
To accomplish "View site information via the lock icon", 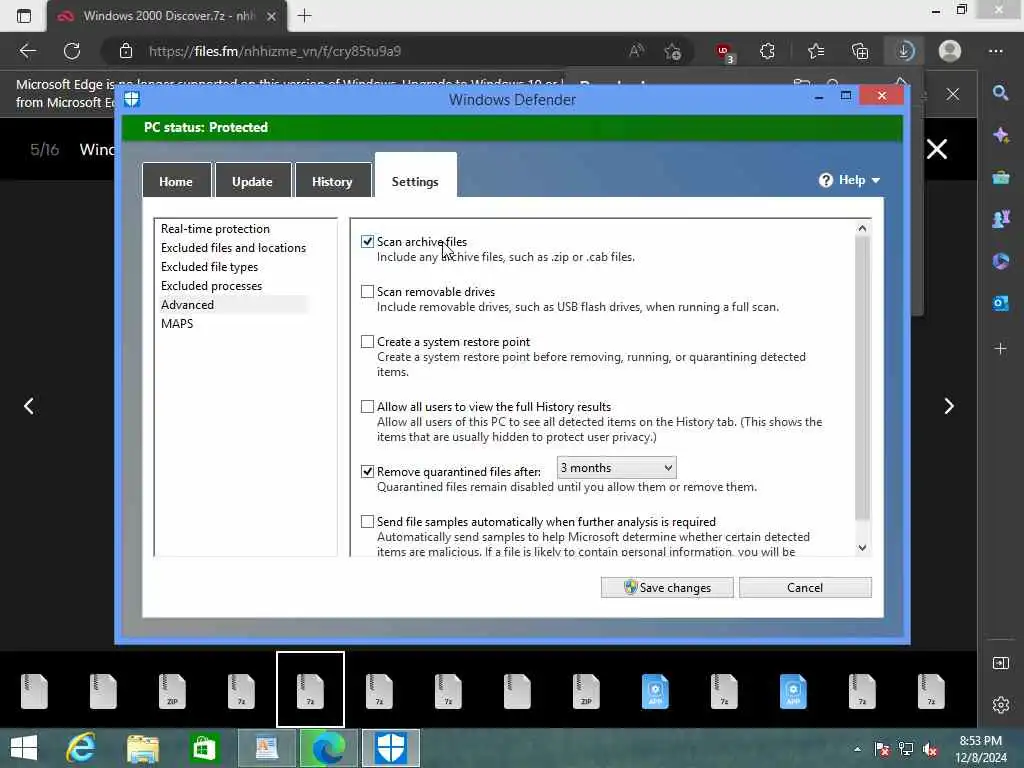I will point(125,51).
